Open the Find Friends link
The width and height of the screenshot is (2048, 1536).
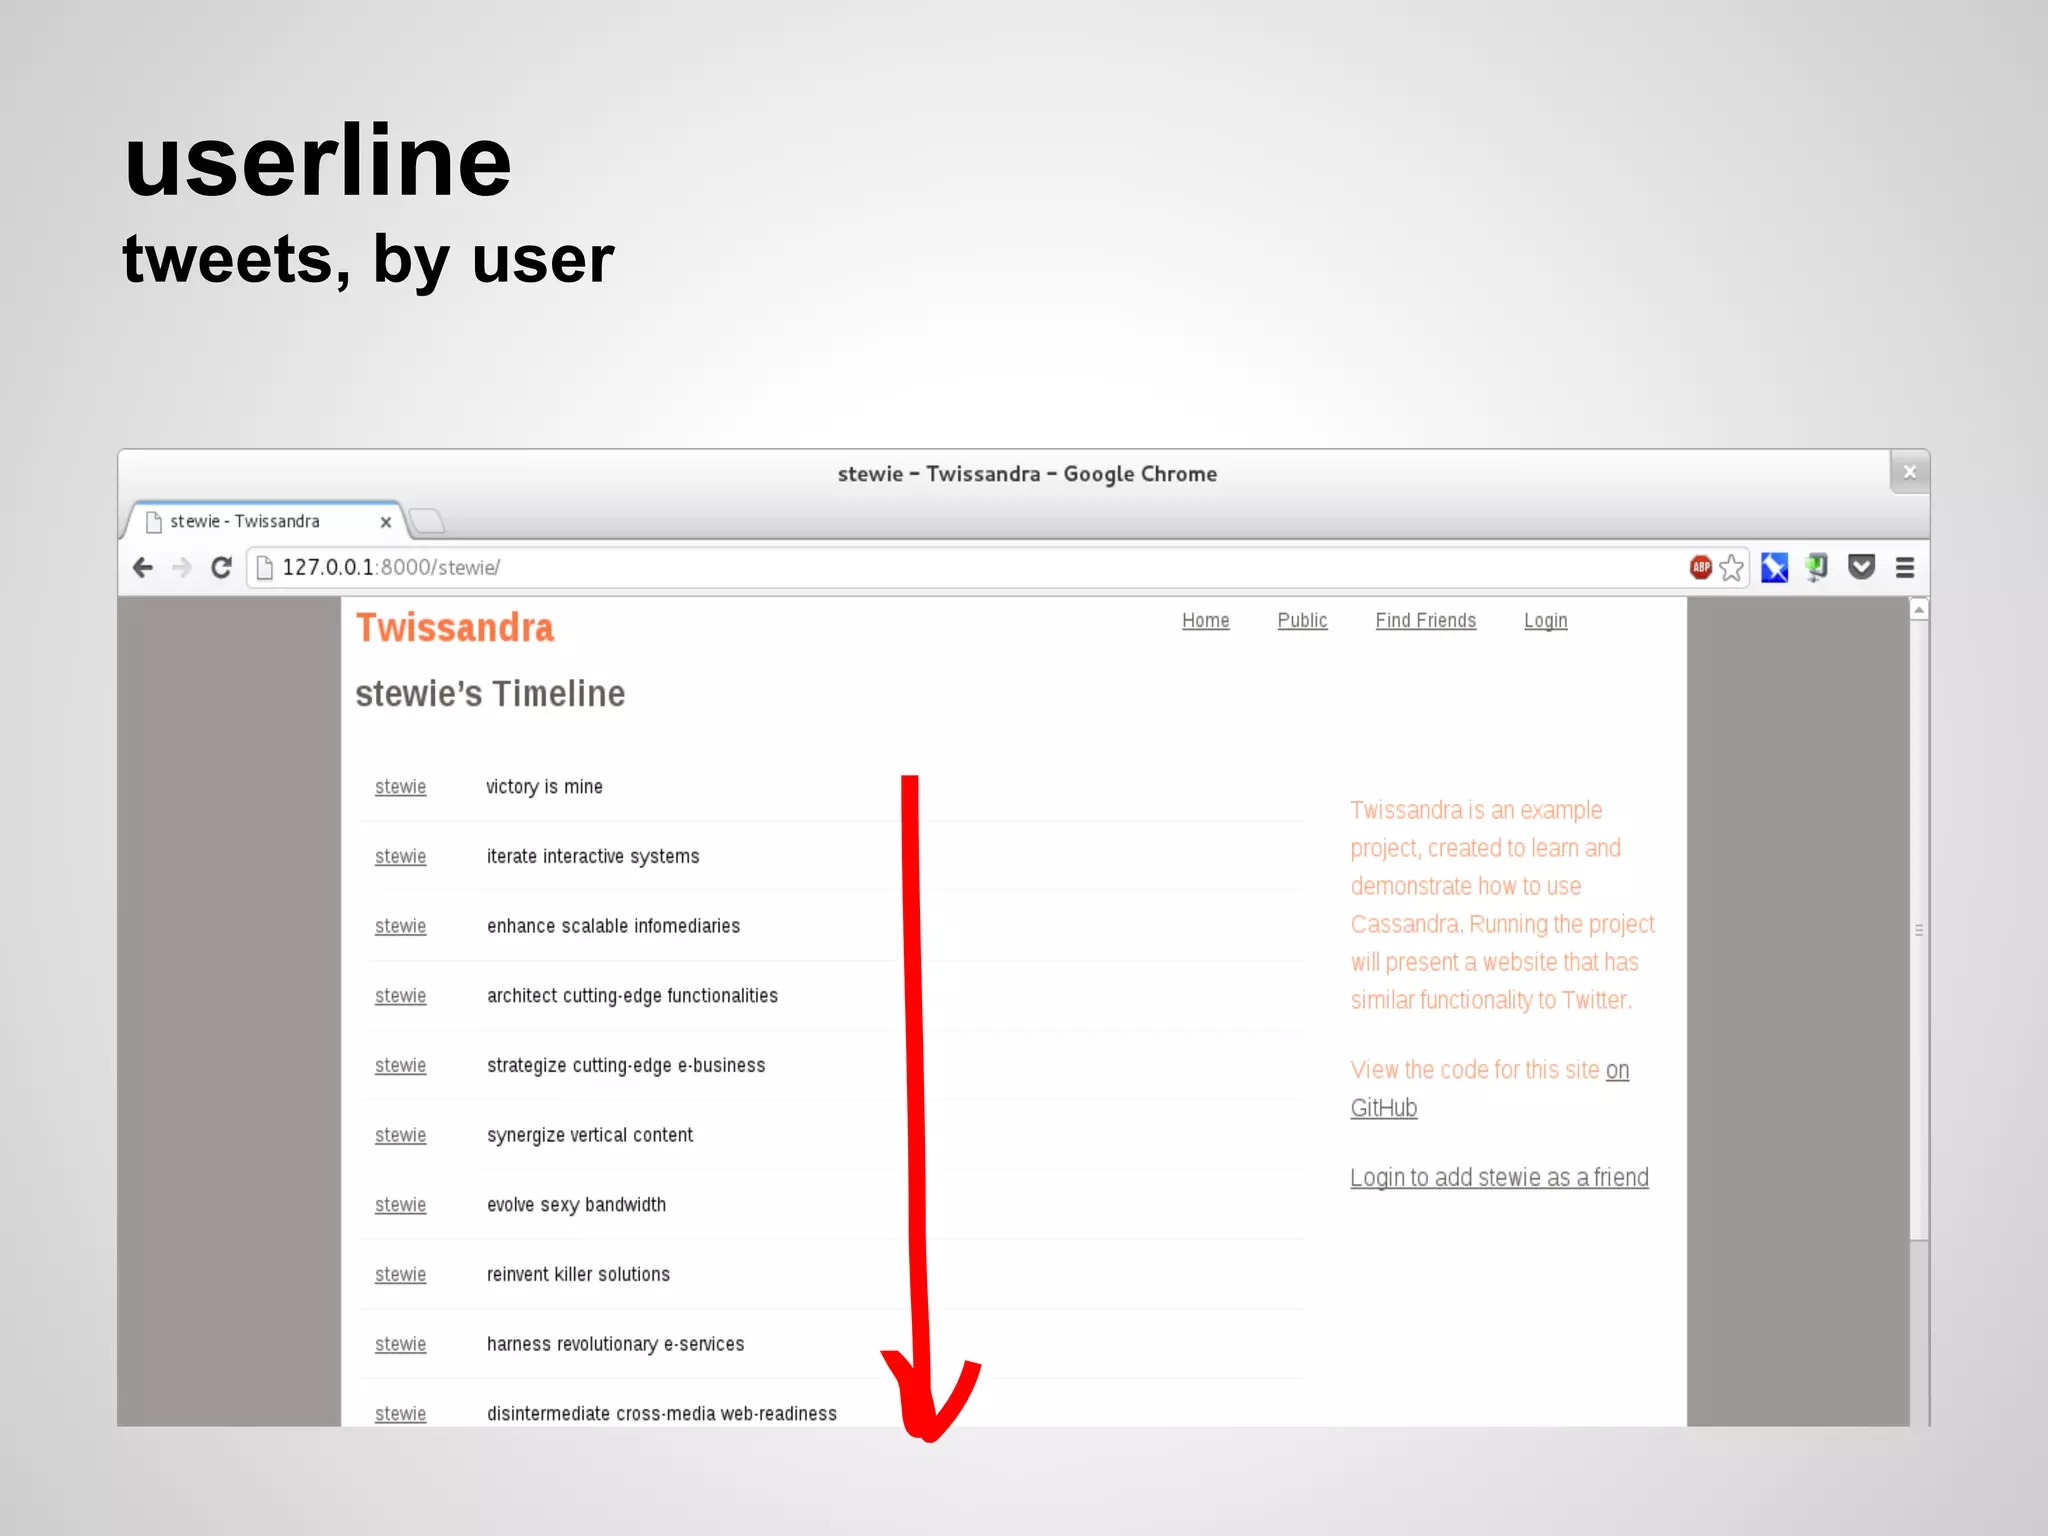click(x=1425, y=620)
